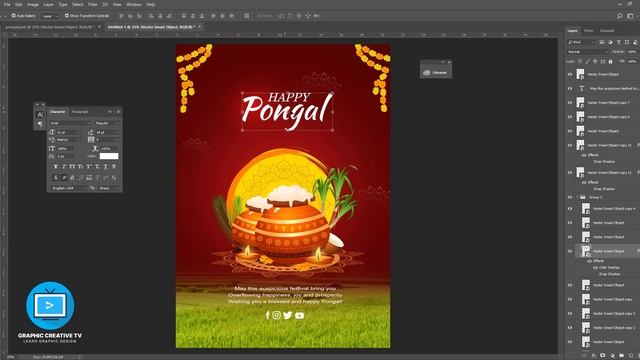The image size is (640, 360).
Task: Click distribute spacing icon in options bar
Action: click(247, 16)
